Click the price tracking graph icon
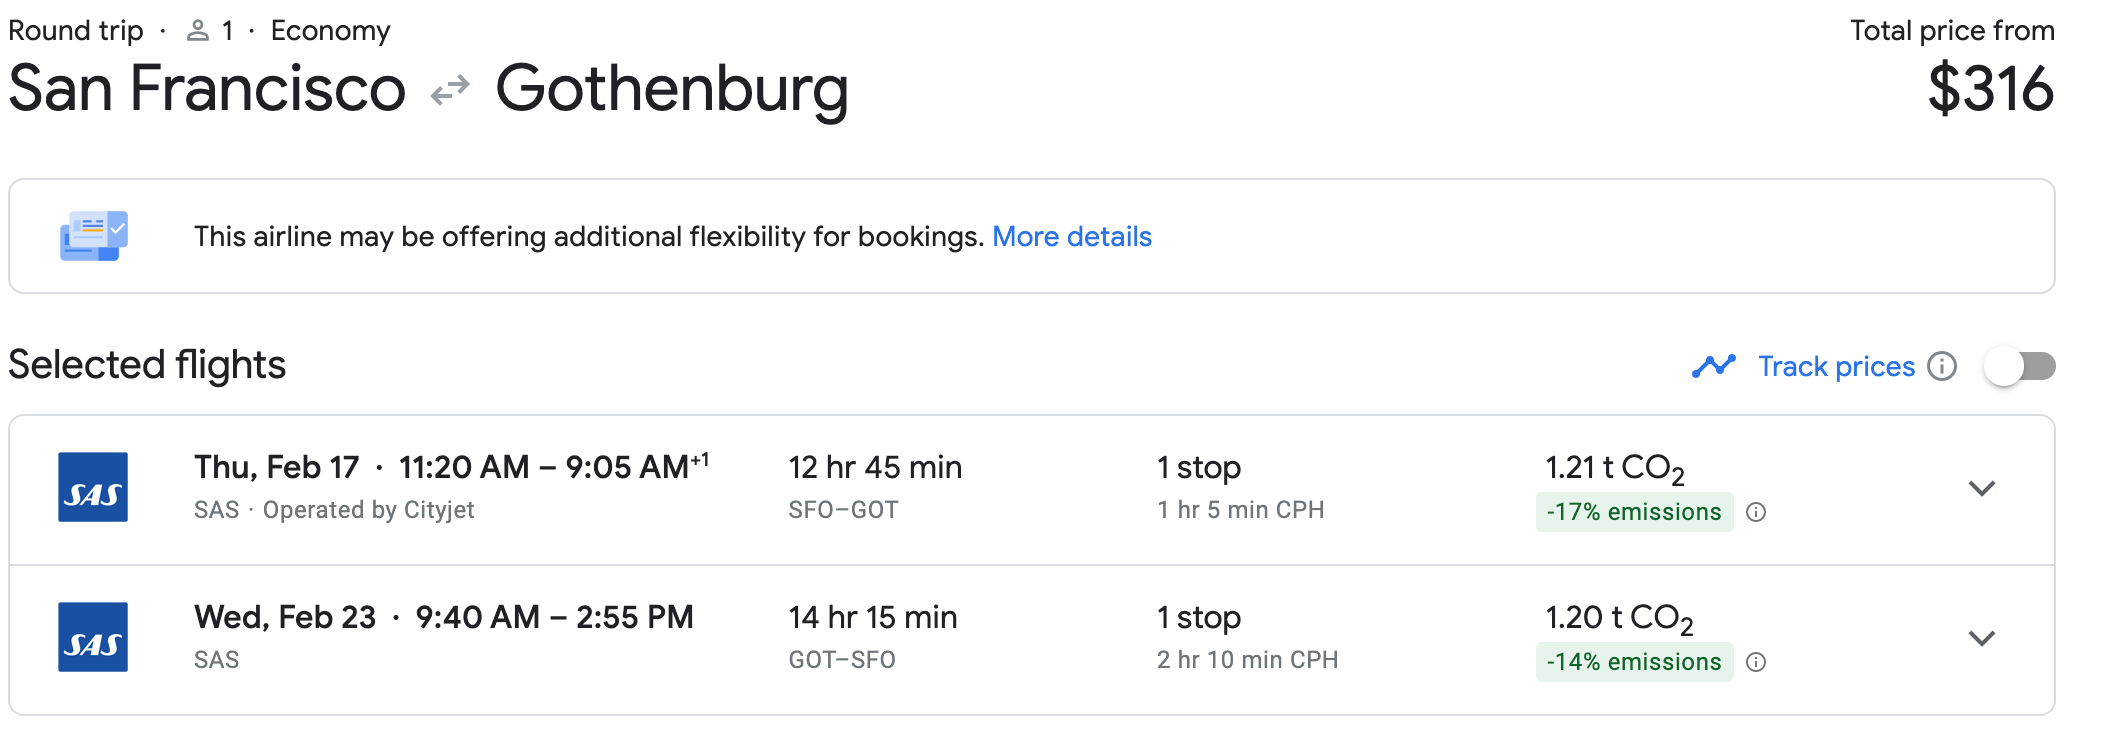2106x756 pixels. pos(1713,367)
